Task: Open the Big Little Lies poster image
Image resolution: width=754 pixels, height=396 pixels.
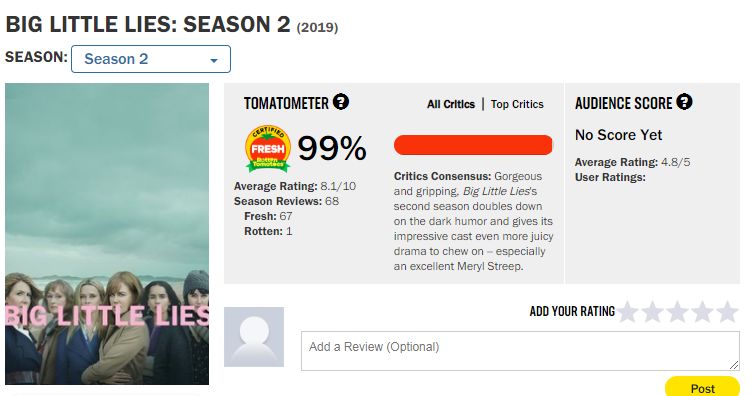Action: pyautogui.click(x=107, y=234)
